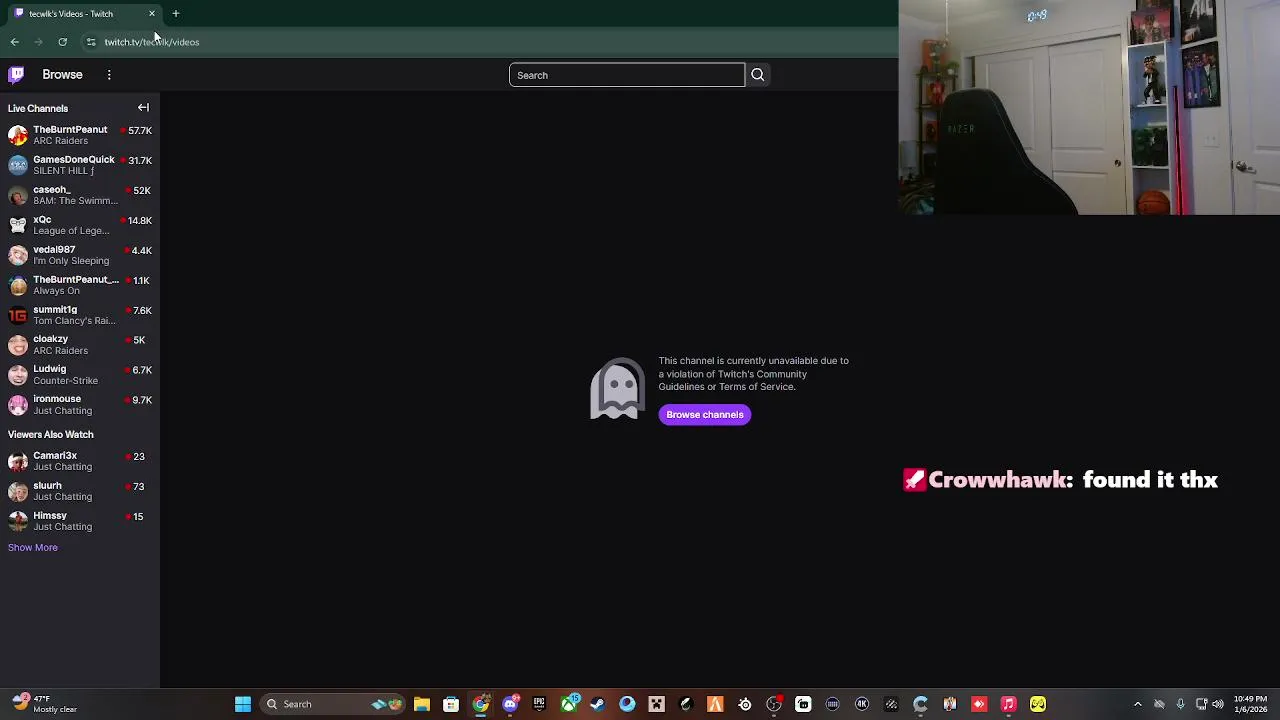Image resolution: width=1280 pixels, height=720 pixels.
Task: Open ironmouse Just Chatting channel
Action: (x=80, y=405)
